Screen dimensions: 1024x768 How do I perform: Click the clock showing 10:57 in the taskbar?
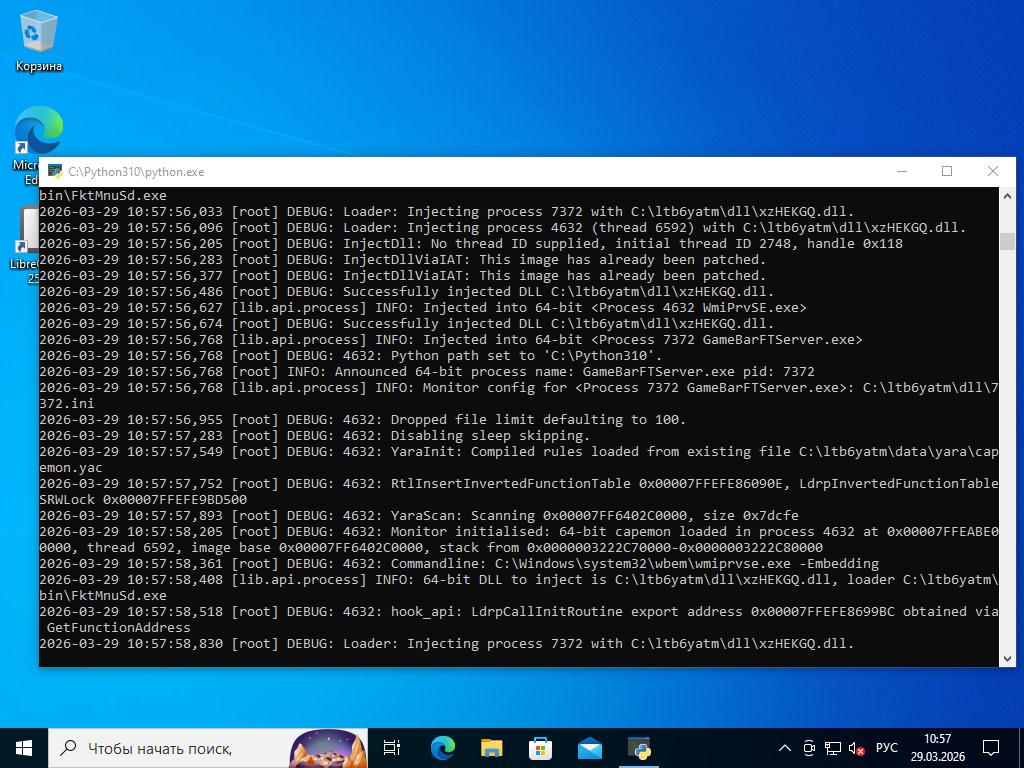click(x=937, y=747)
